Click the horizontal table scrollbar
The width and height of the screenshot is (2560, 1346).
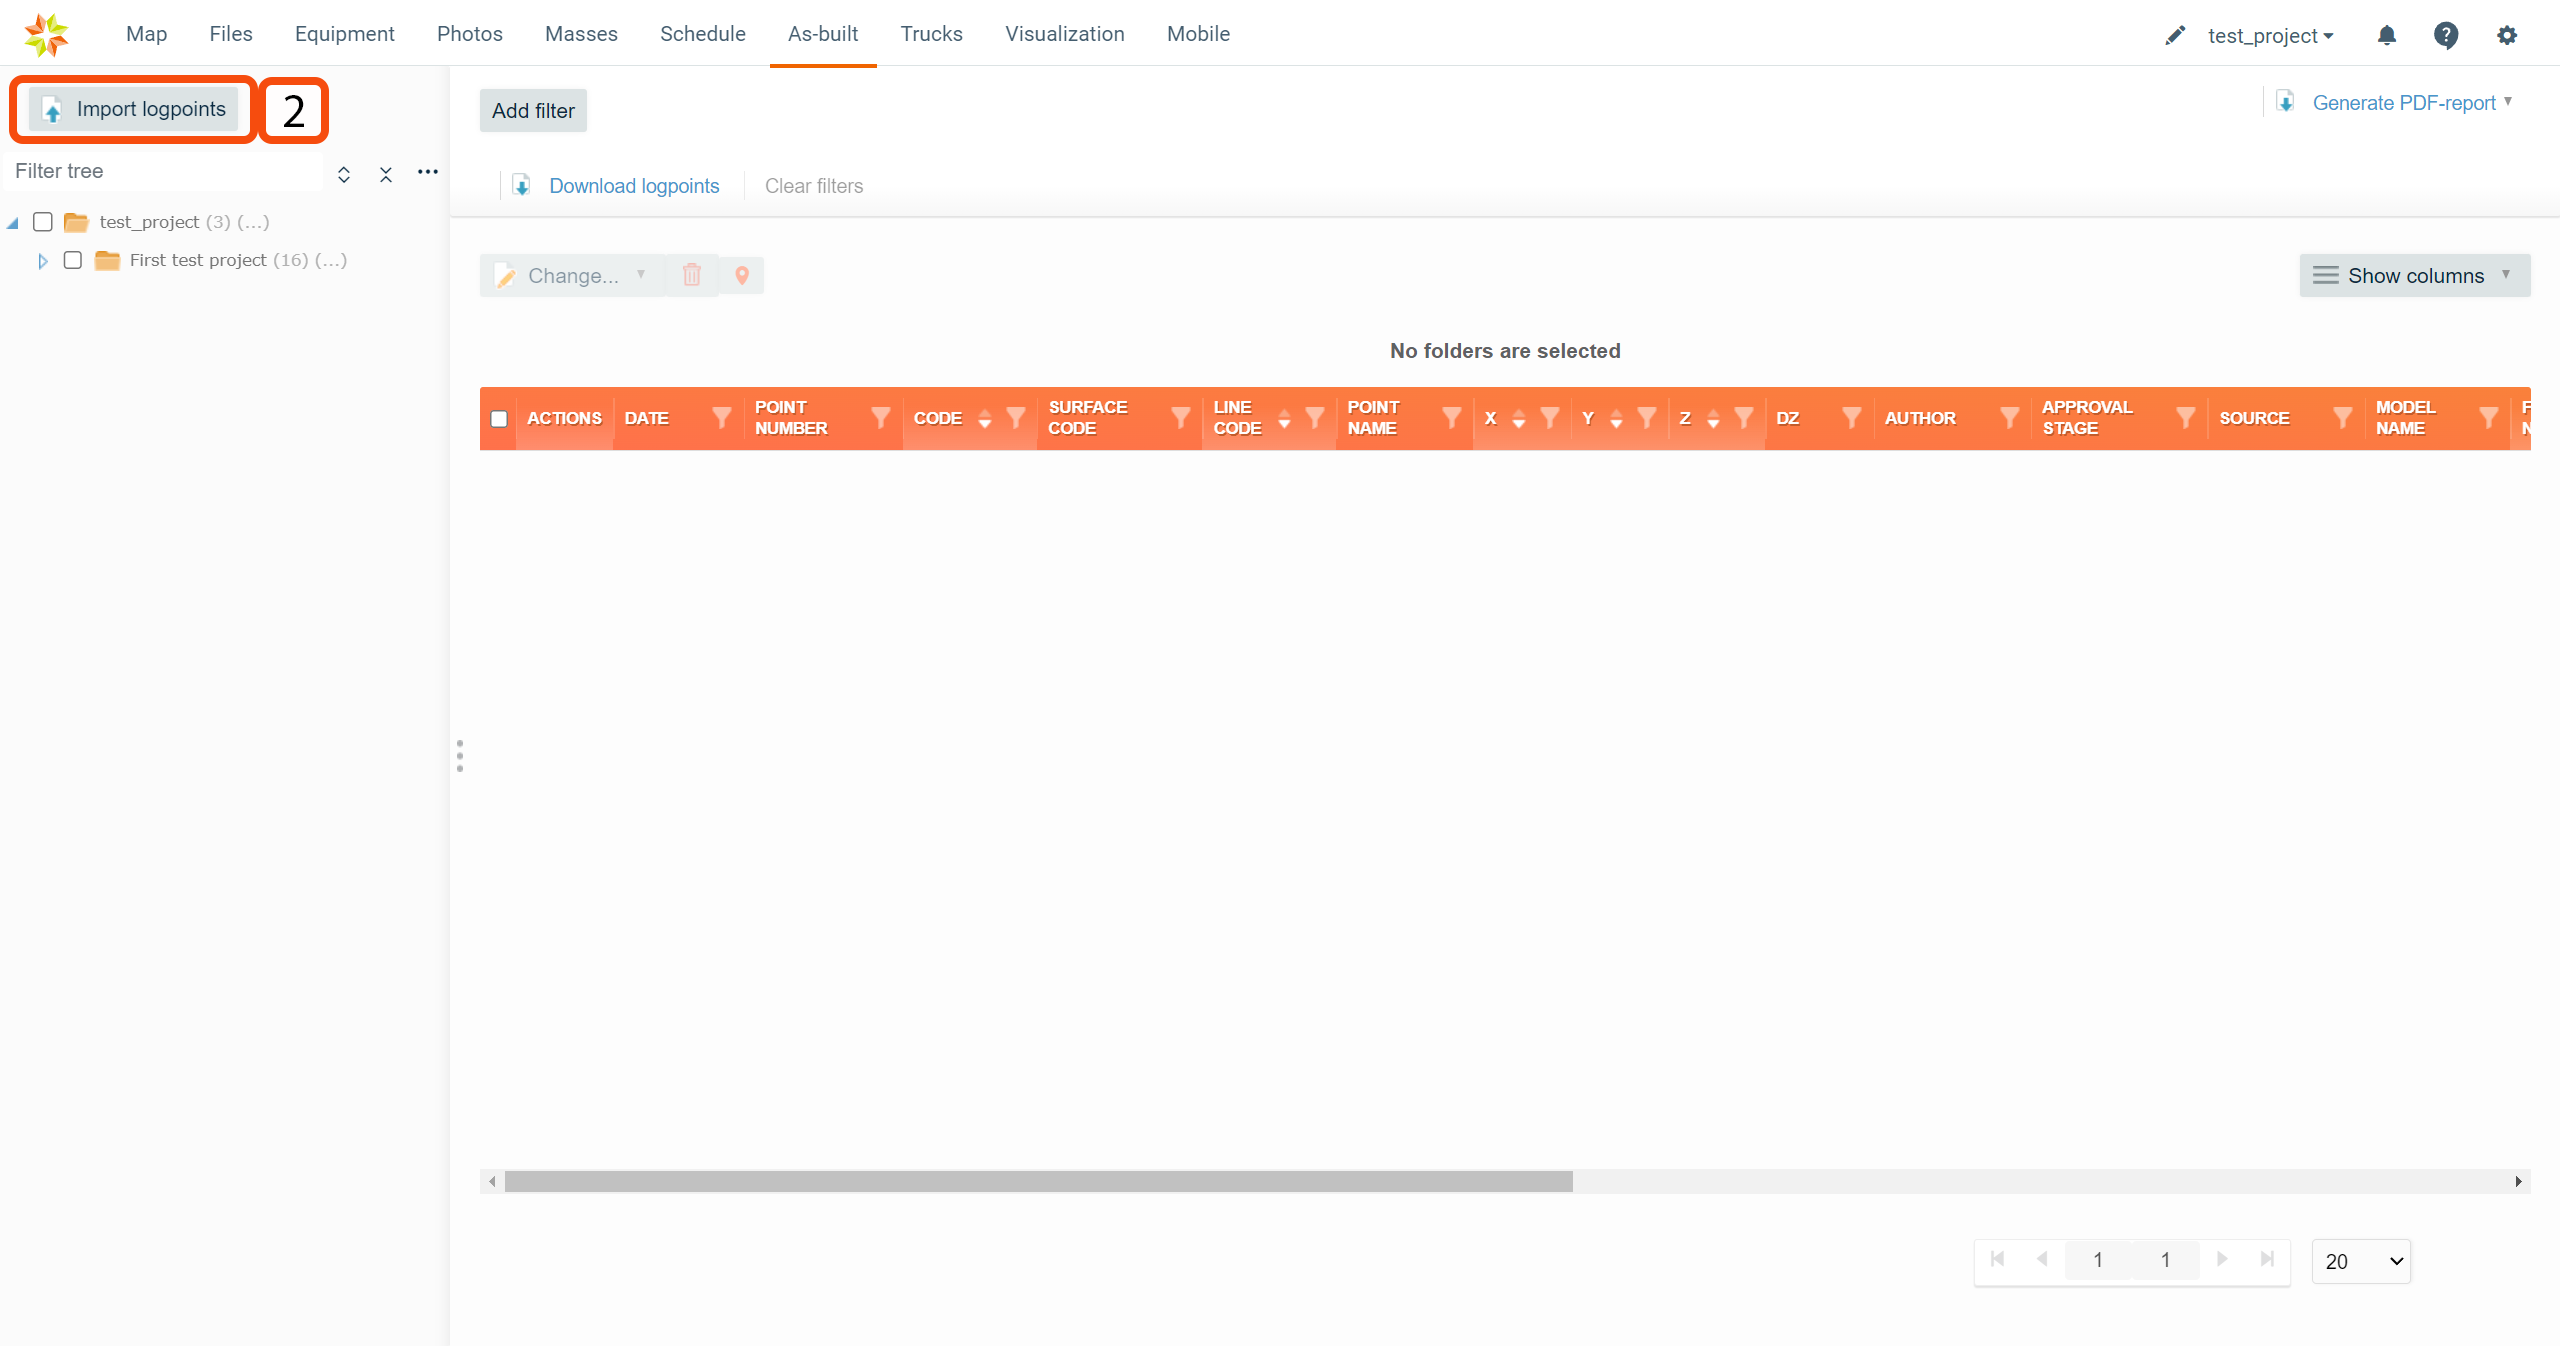point(1038,1182)
